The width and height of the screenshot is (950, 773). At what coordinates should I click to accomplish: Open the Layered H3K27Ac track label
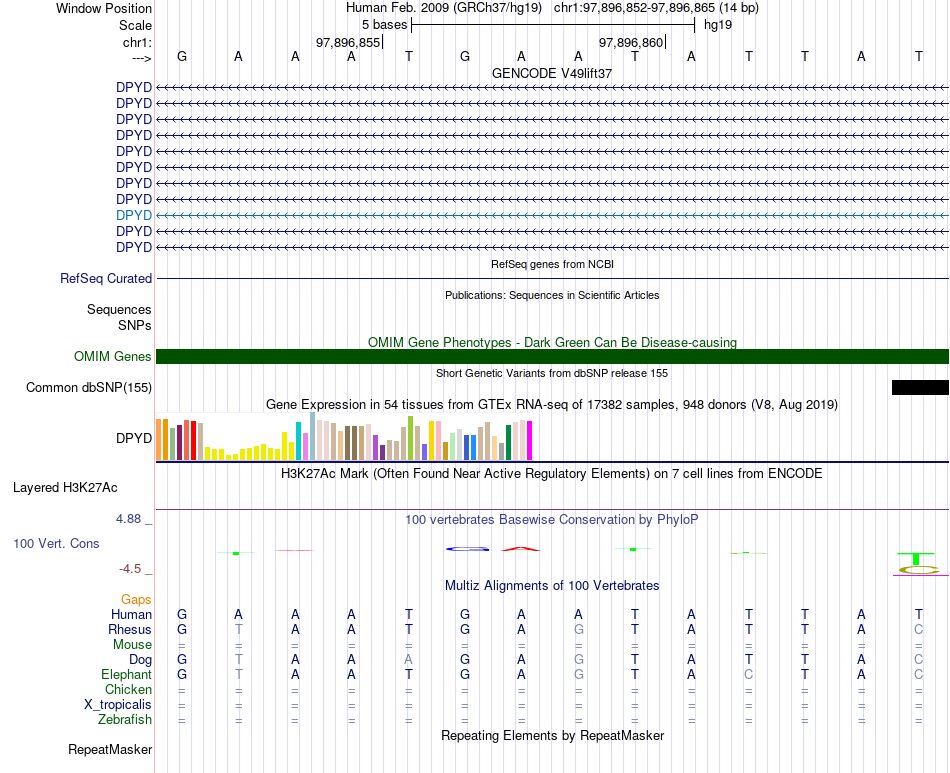65,488
